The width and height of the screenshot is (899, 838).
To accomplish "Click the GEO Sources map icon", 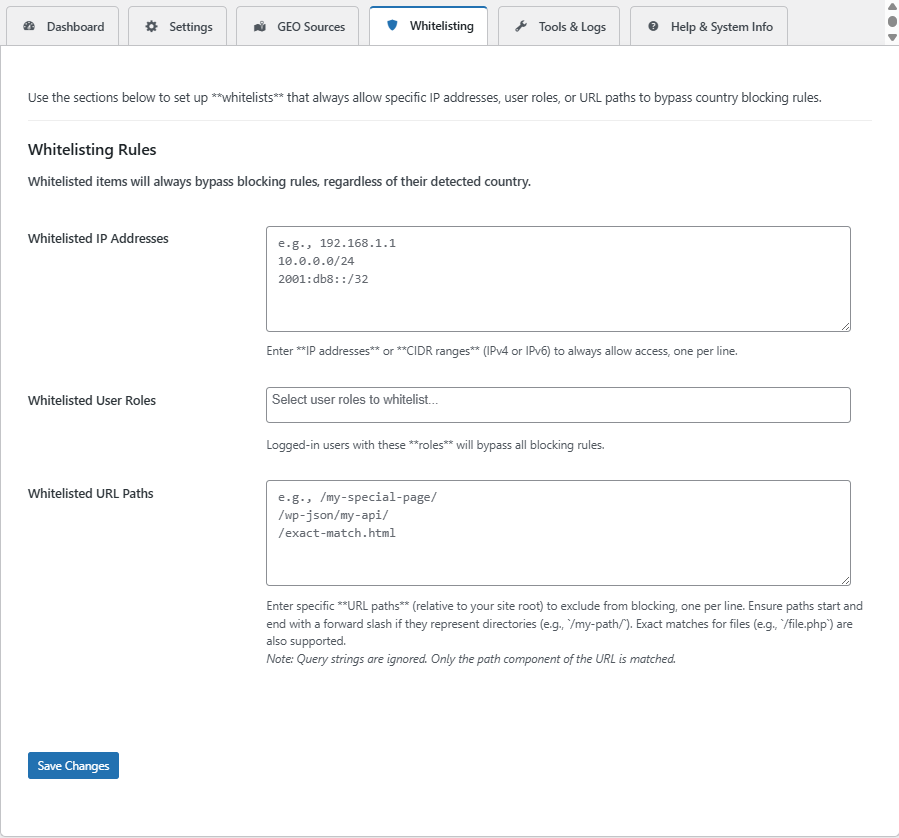I will [260, 27].
